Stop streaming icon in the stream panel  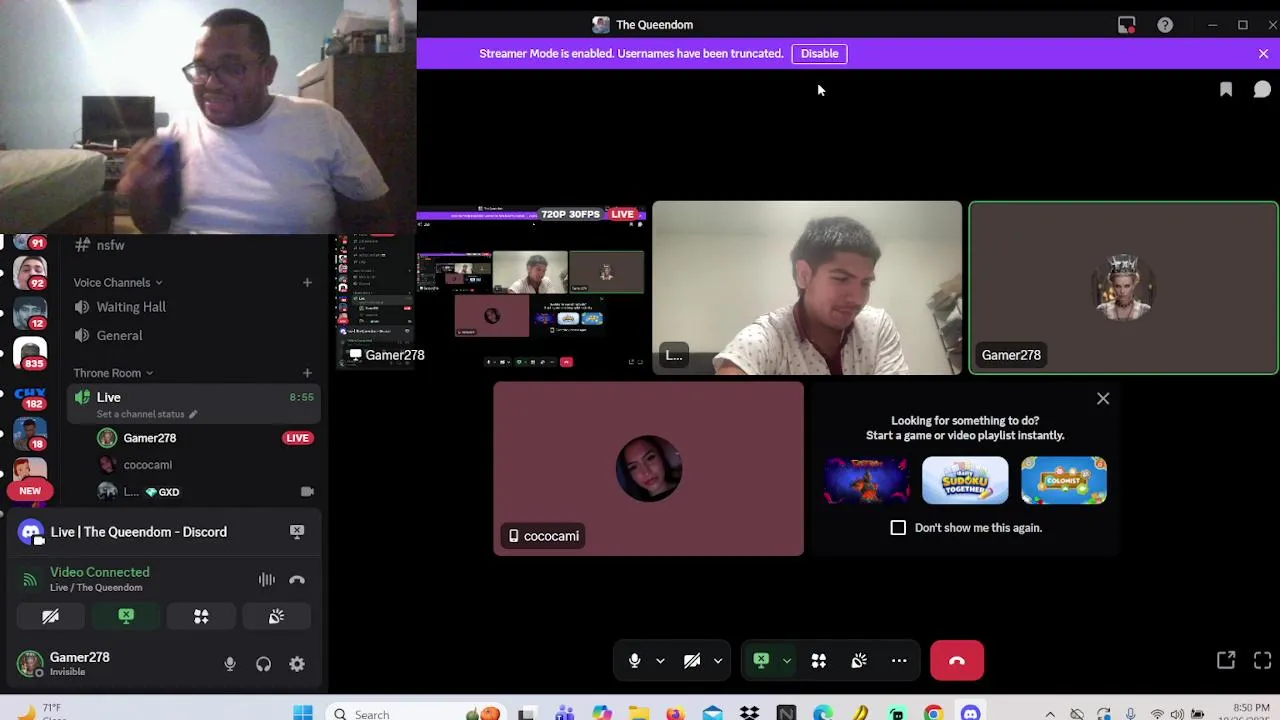pos(297,532)
